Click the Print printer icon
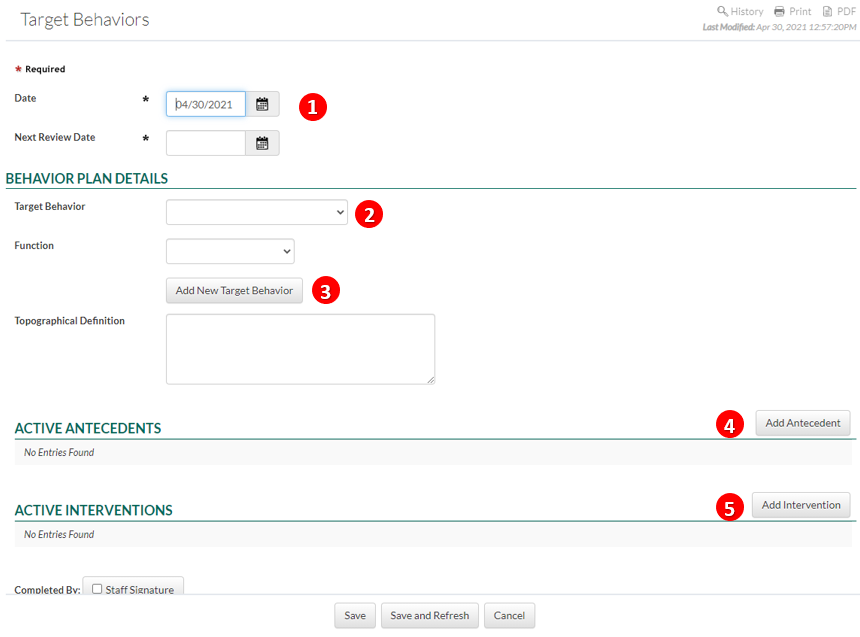The image size is (860, 637). pos(779,11)
